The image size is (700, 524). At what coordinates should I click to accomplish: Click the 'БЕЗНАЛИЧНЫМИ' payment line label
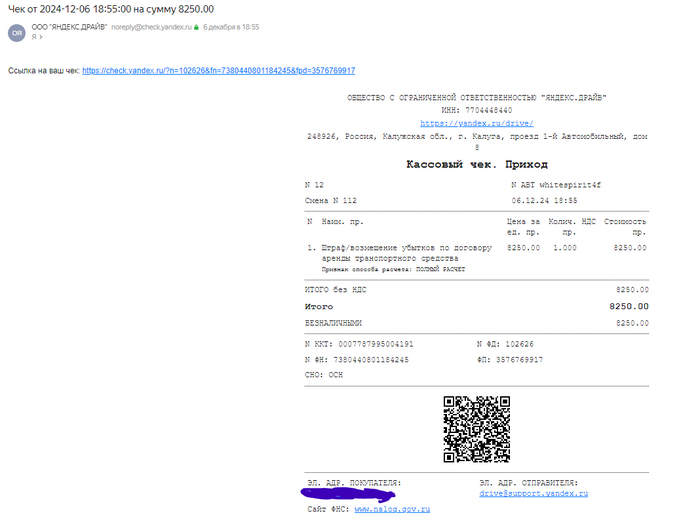click(x=333, y=323)
